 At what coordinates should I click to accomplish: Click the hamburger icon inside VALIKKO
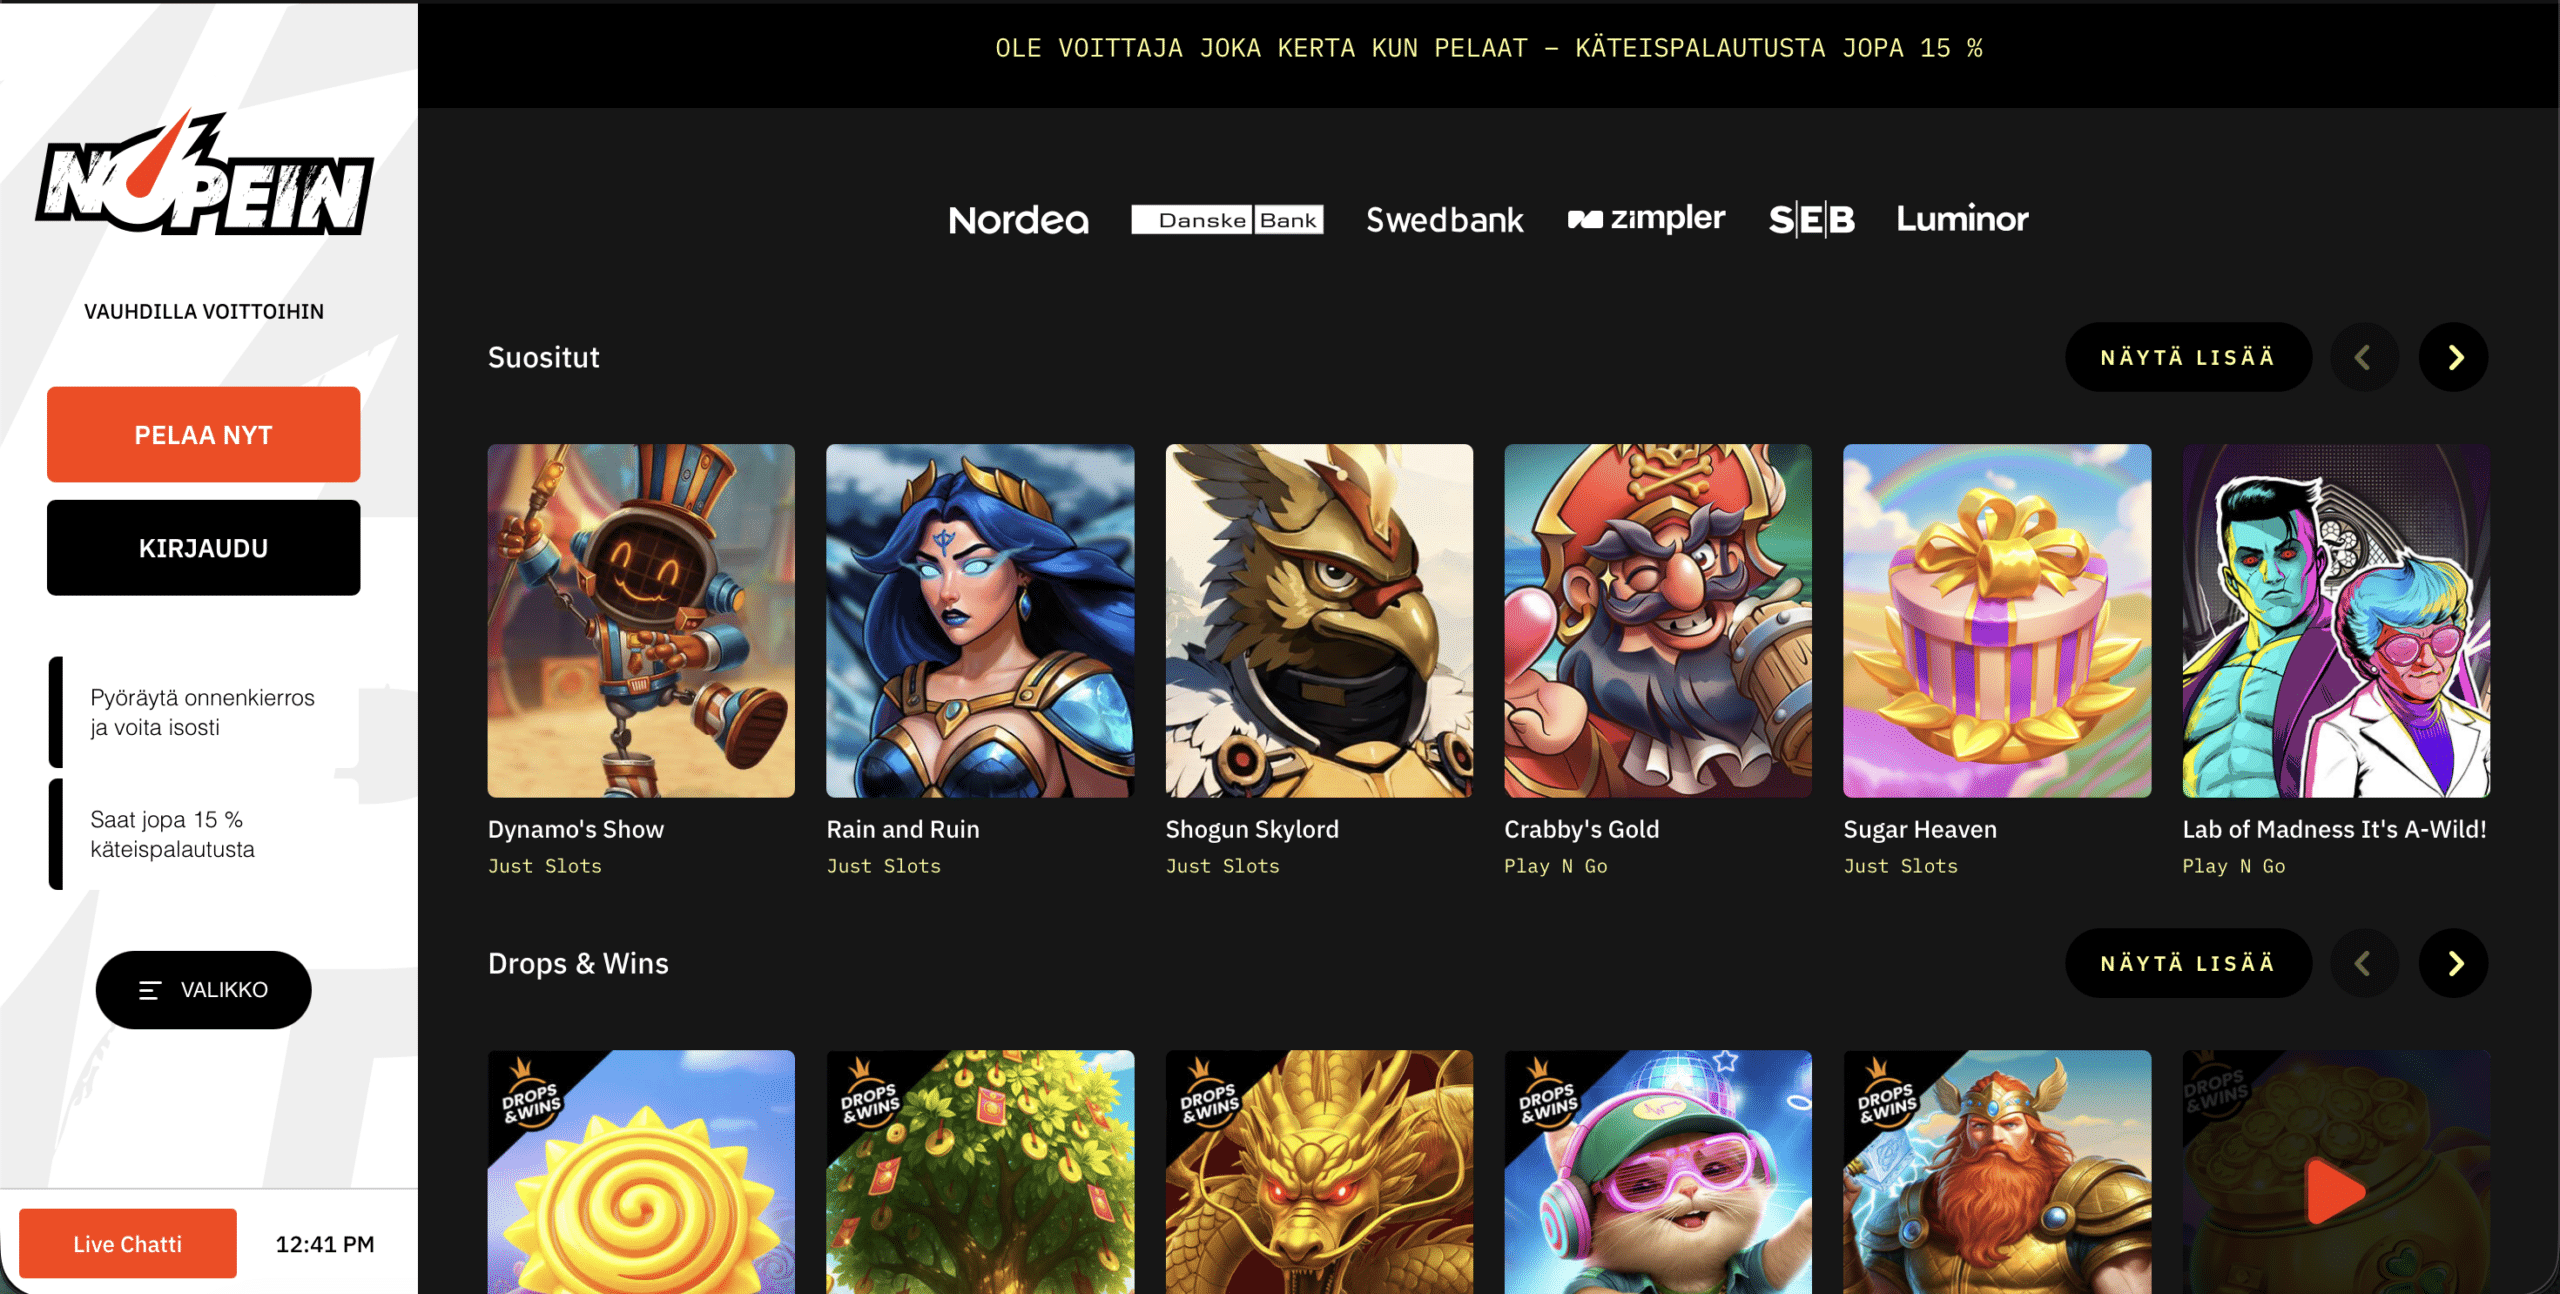click(x=150, y=989)
